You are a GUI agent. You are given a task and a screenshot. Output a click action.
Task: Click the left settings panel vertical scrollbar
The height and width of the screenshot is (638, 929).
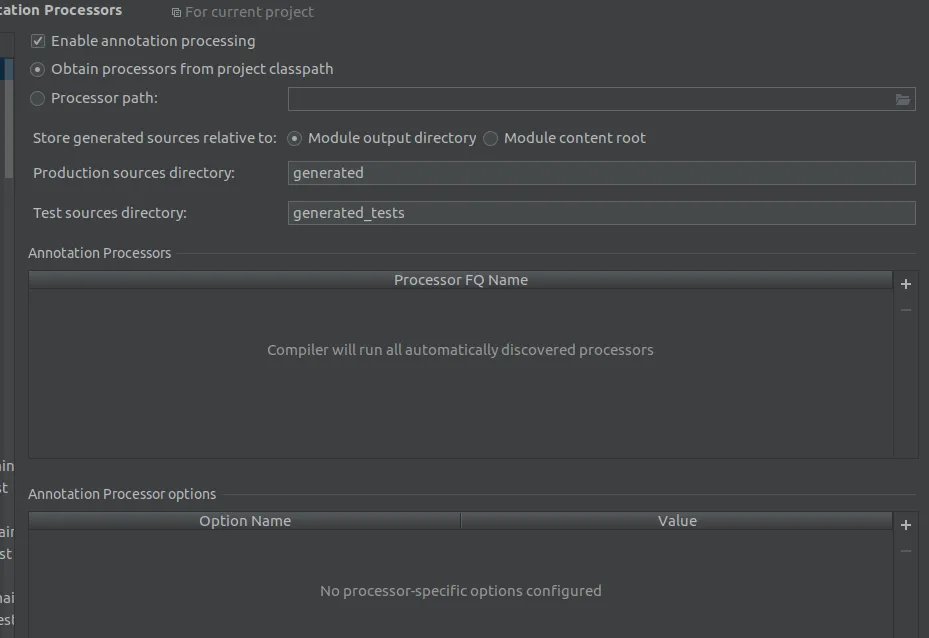[x=10, y=120]
